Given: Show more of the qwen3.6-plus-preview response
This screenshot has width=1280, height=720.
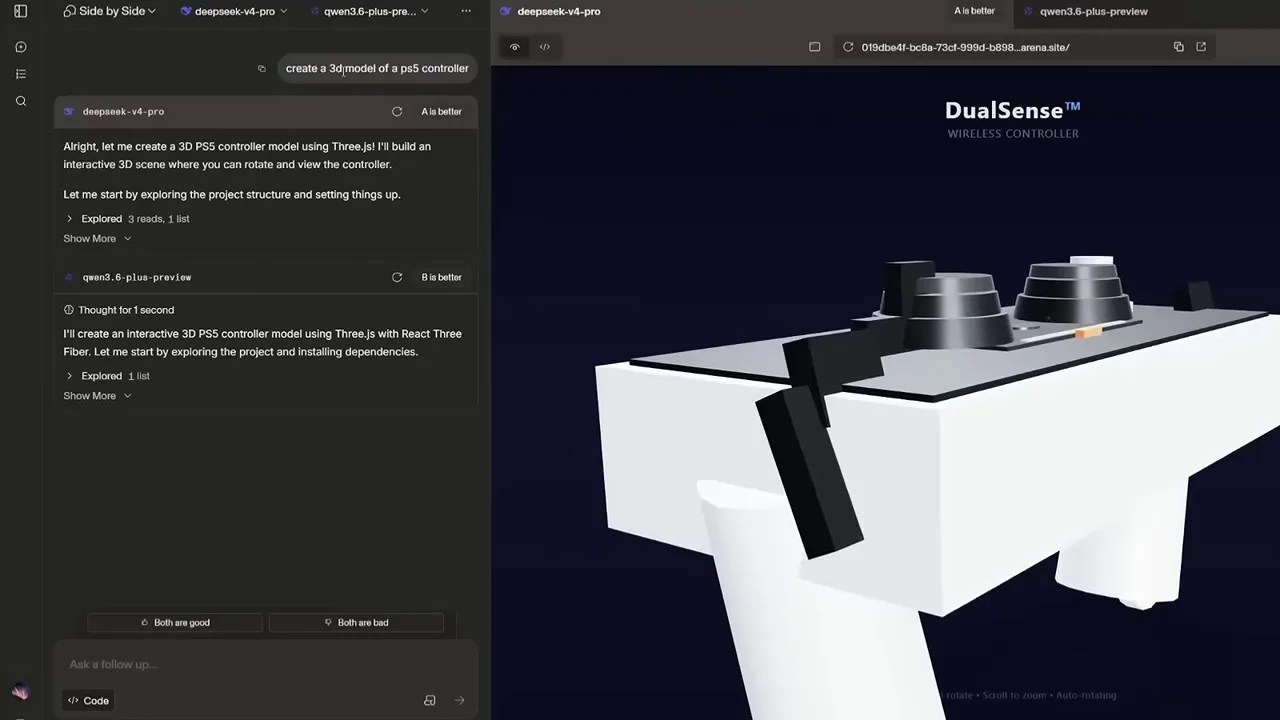Looking at the screenshot, I should [x=97, y=396].
